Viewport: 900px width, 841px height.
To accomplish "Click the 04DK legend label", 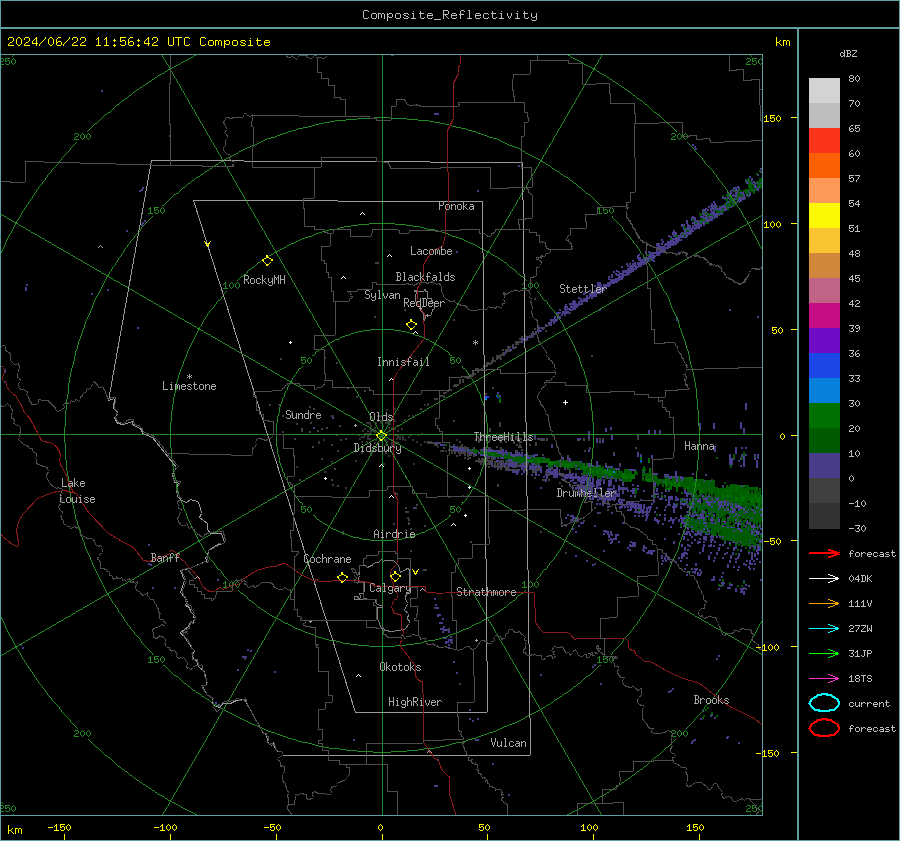I will coord(860,579).
